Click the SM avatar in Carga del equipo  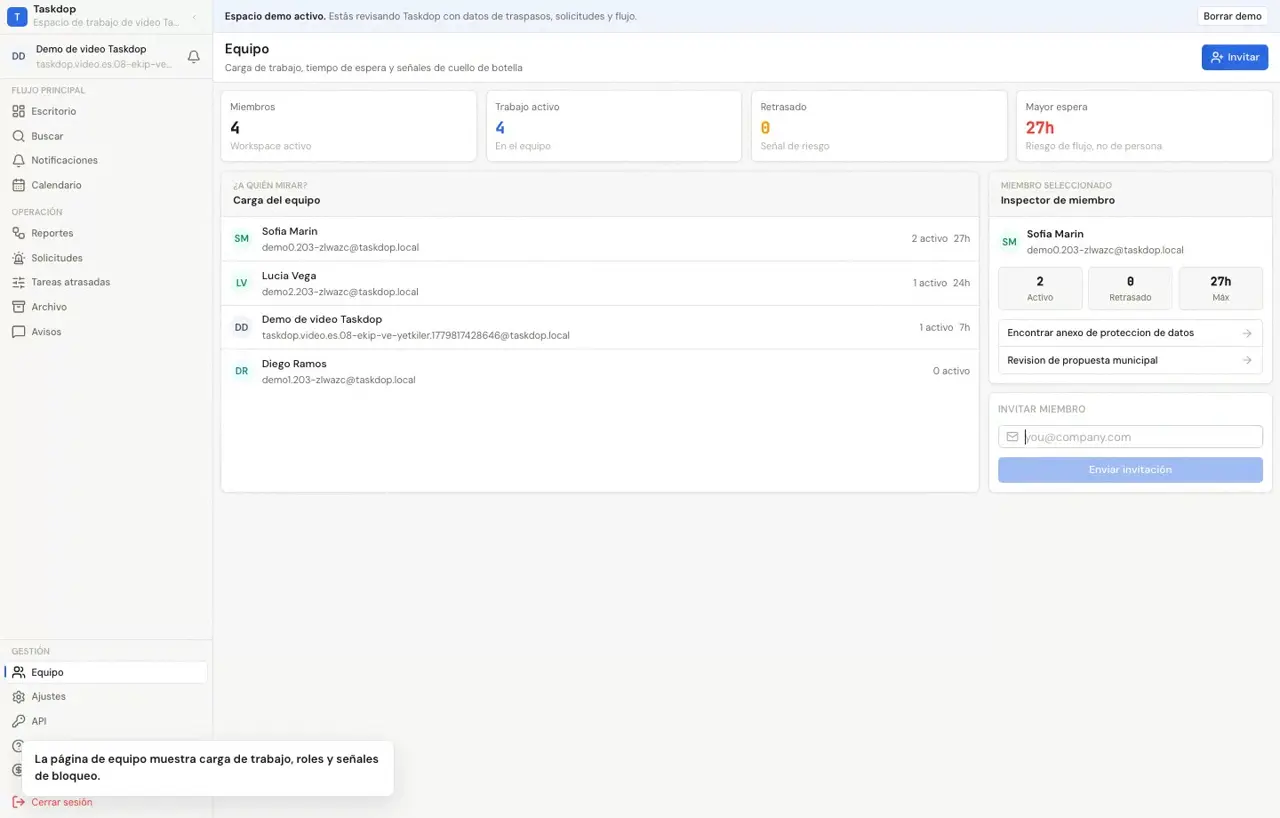point(241,239)
